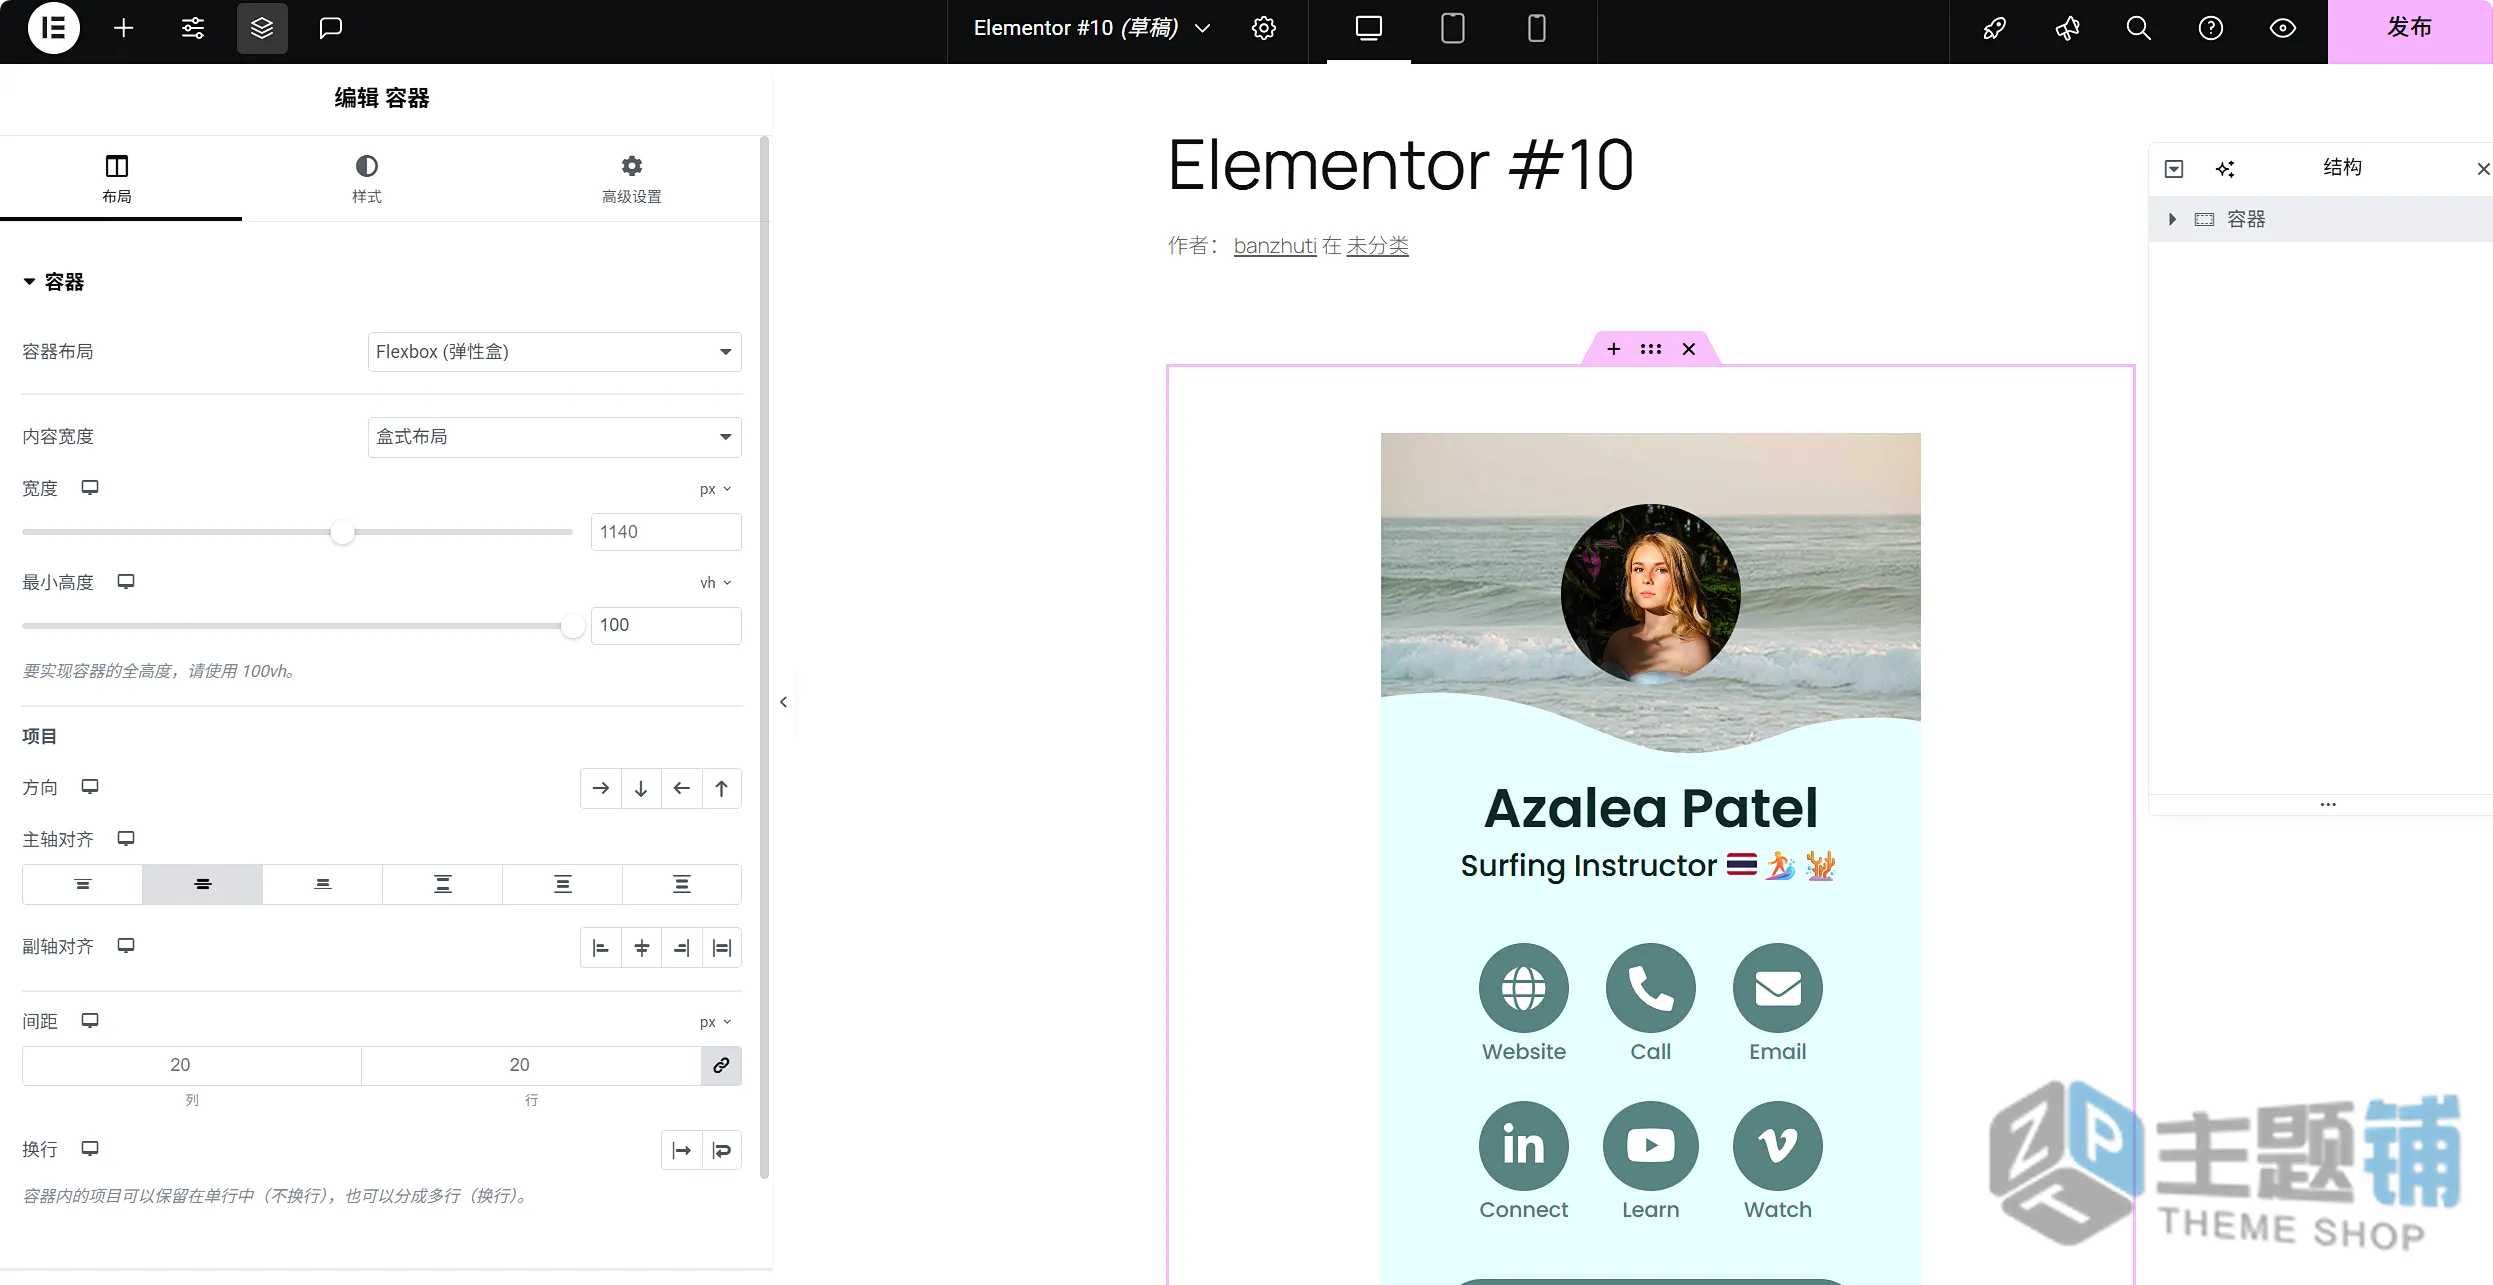Collapse the 容器 section header
This screenshot has height=1285, width=2493.
54,282
